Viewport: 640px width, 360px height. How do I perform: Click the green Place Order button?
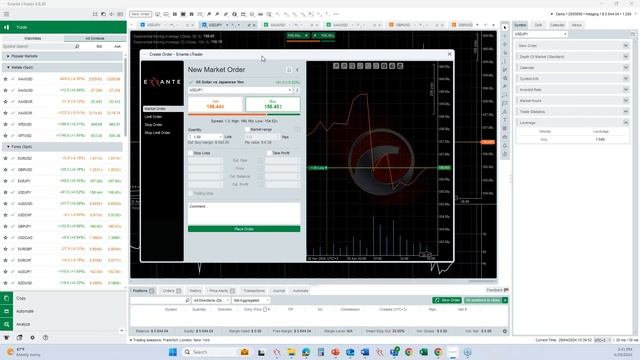[244, 229]
